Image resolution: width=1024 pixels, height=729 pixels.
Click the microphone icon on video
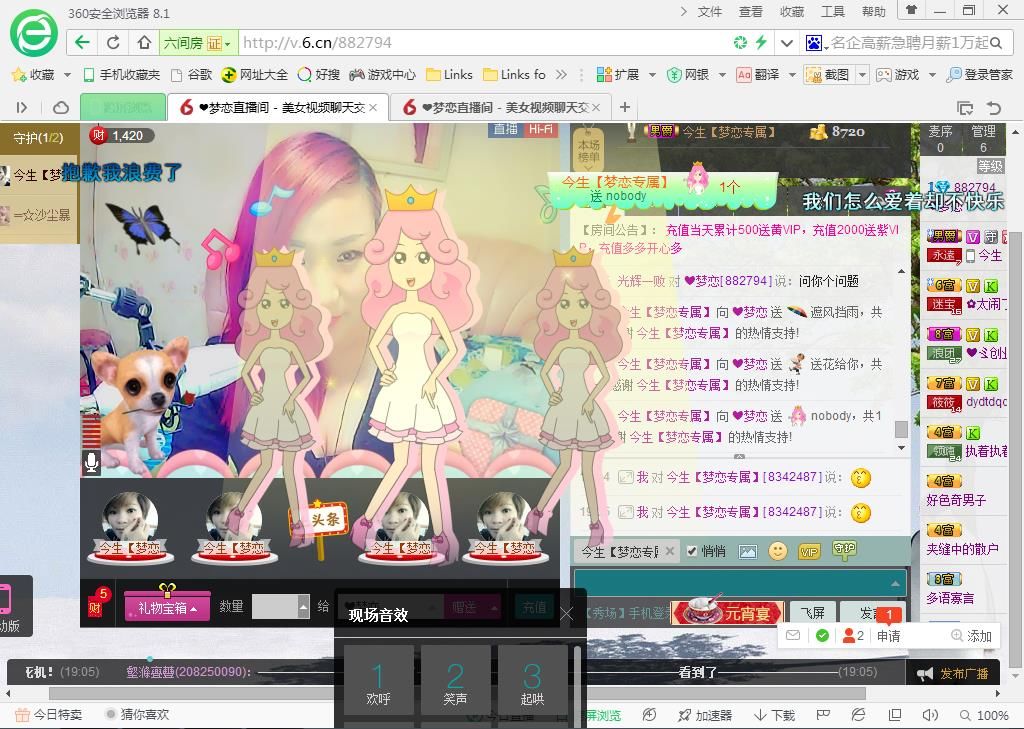(91, 462)
